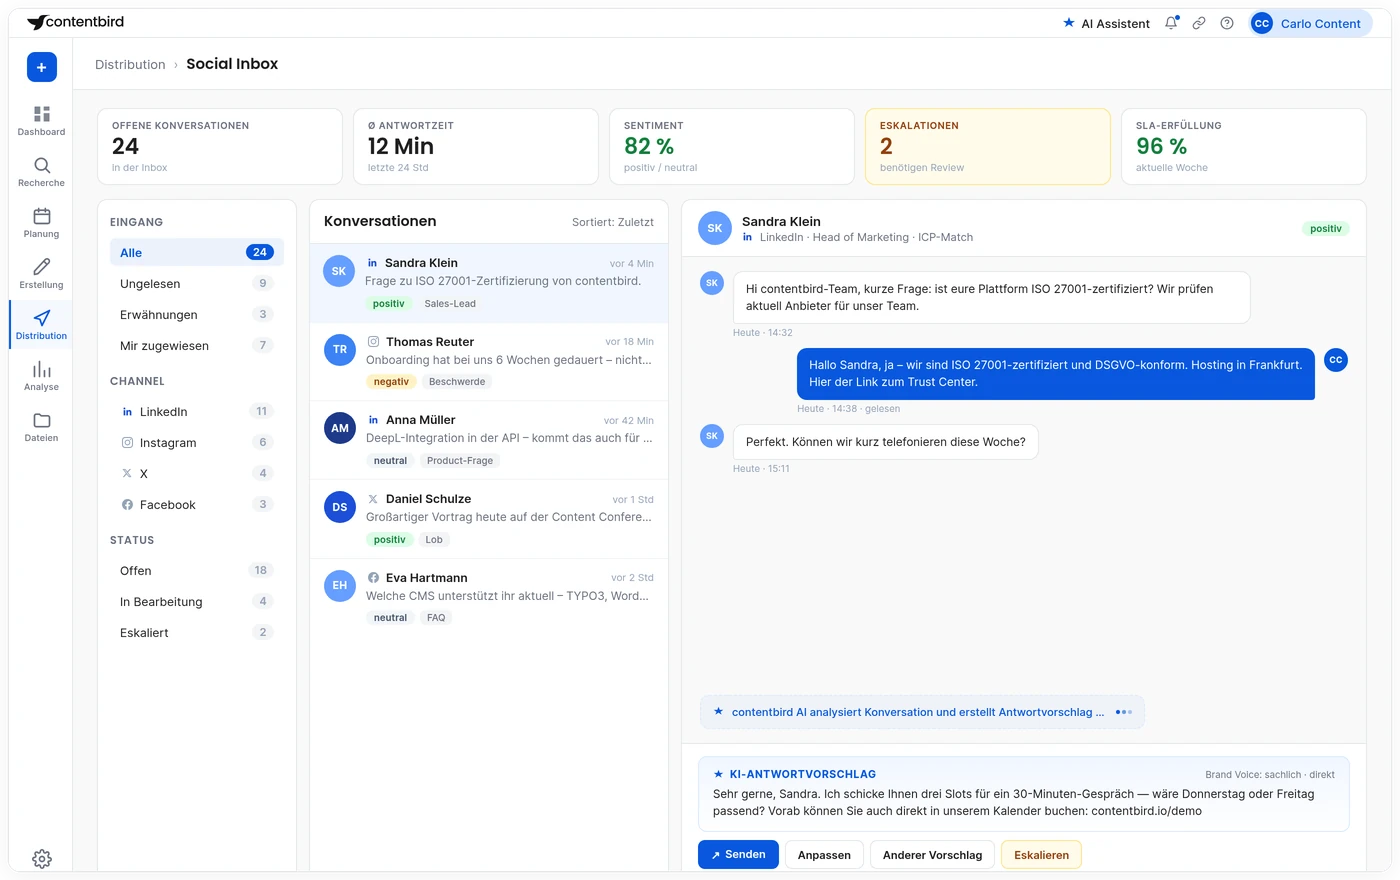Image resolution: width=1400 pixels, height=880 pixels.
Task: Click the link icon in header
Action: (1199, 23)
